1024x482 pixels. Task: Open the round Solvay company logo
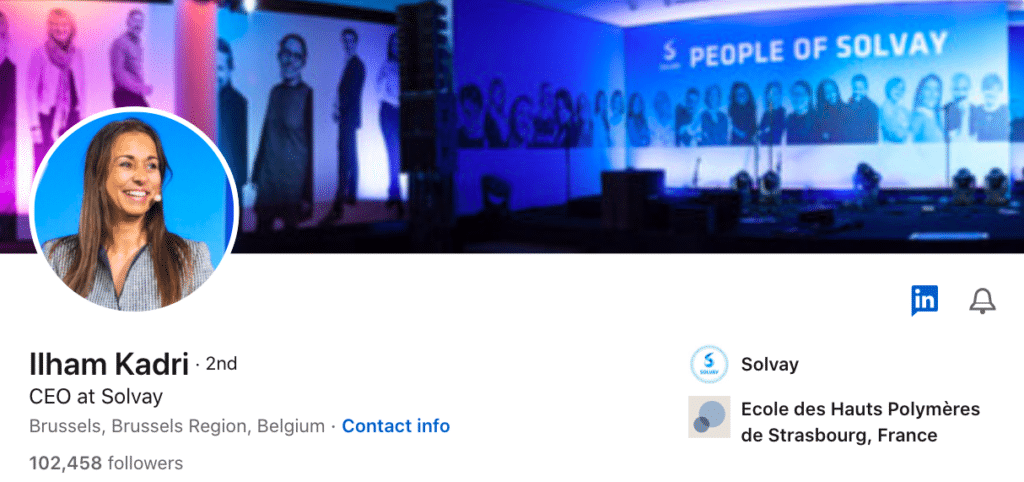tap(709, 364)
